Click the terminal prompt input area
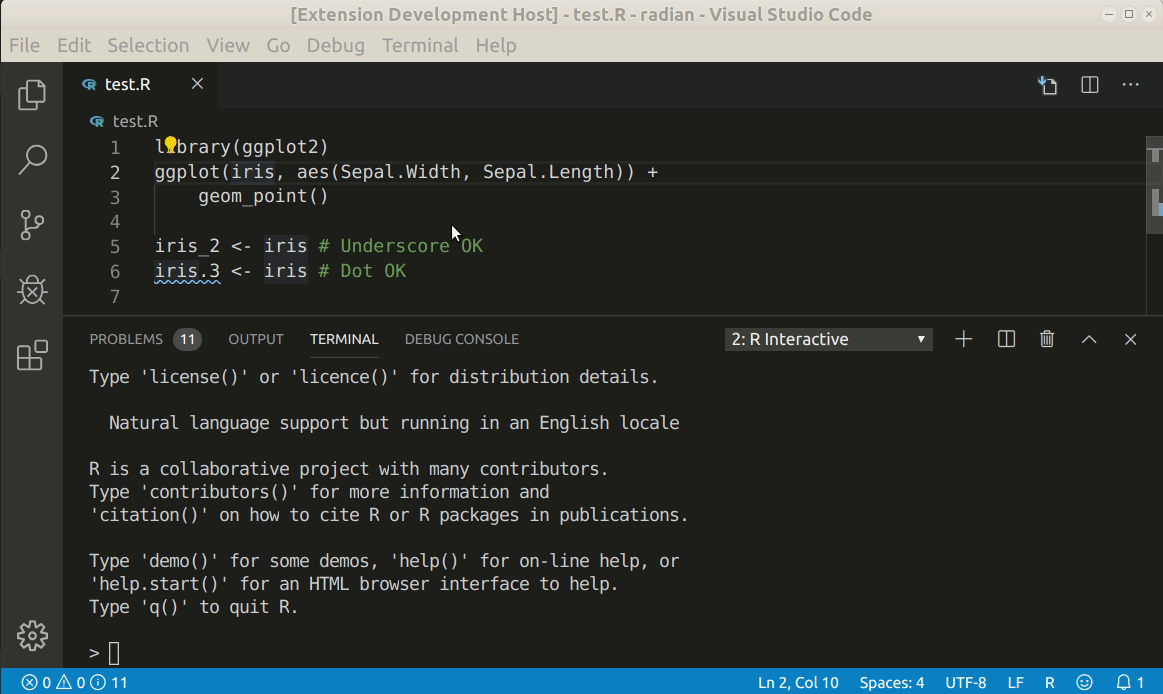1163x694 pixels. click(x=114, y=653)
